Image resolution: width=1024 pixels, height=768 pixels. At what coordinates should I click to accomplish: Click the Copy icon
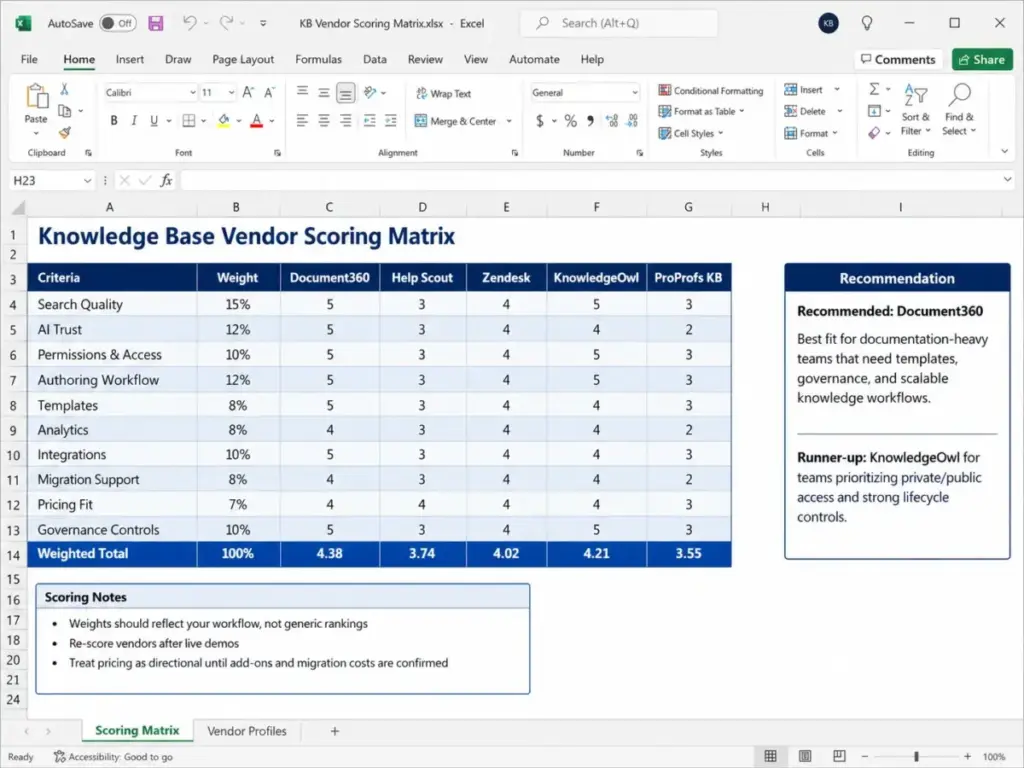click(65, 111)
